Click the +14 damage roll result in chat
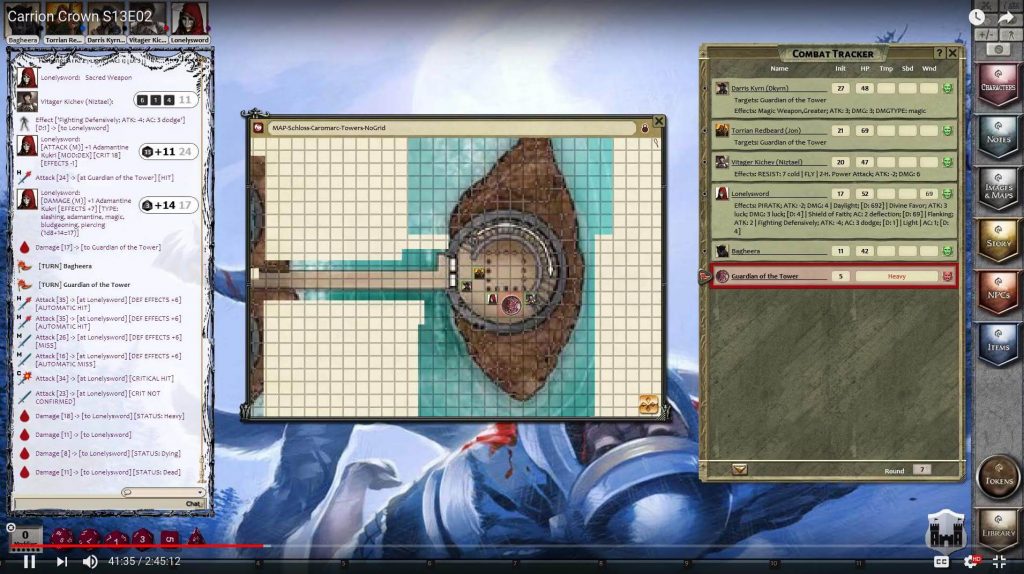The width and height of the screenshot is (1024, 574). (168, 205)
